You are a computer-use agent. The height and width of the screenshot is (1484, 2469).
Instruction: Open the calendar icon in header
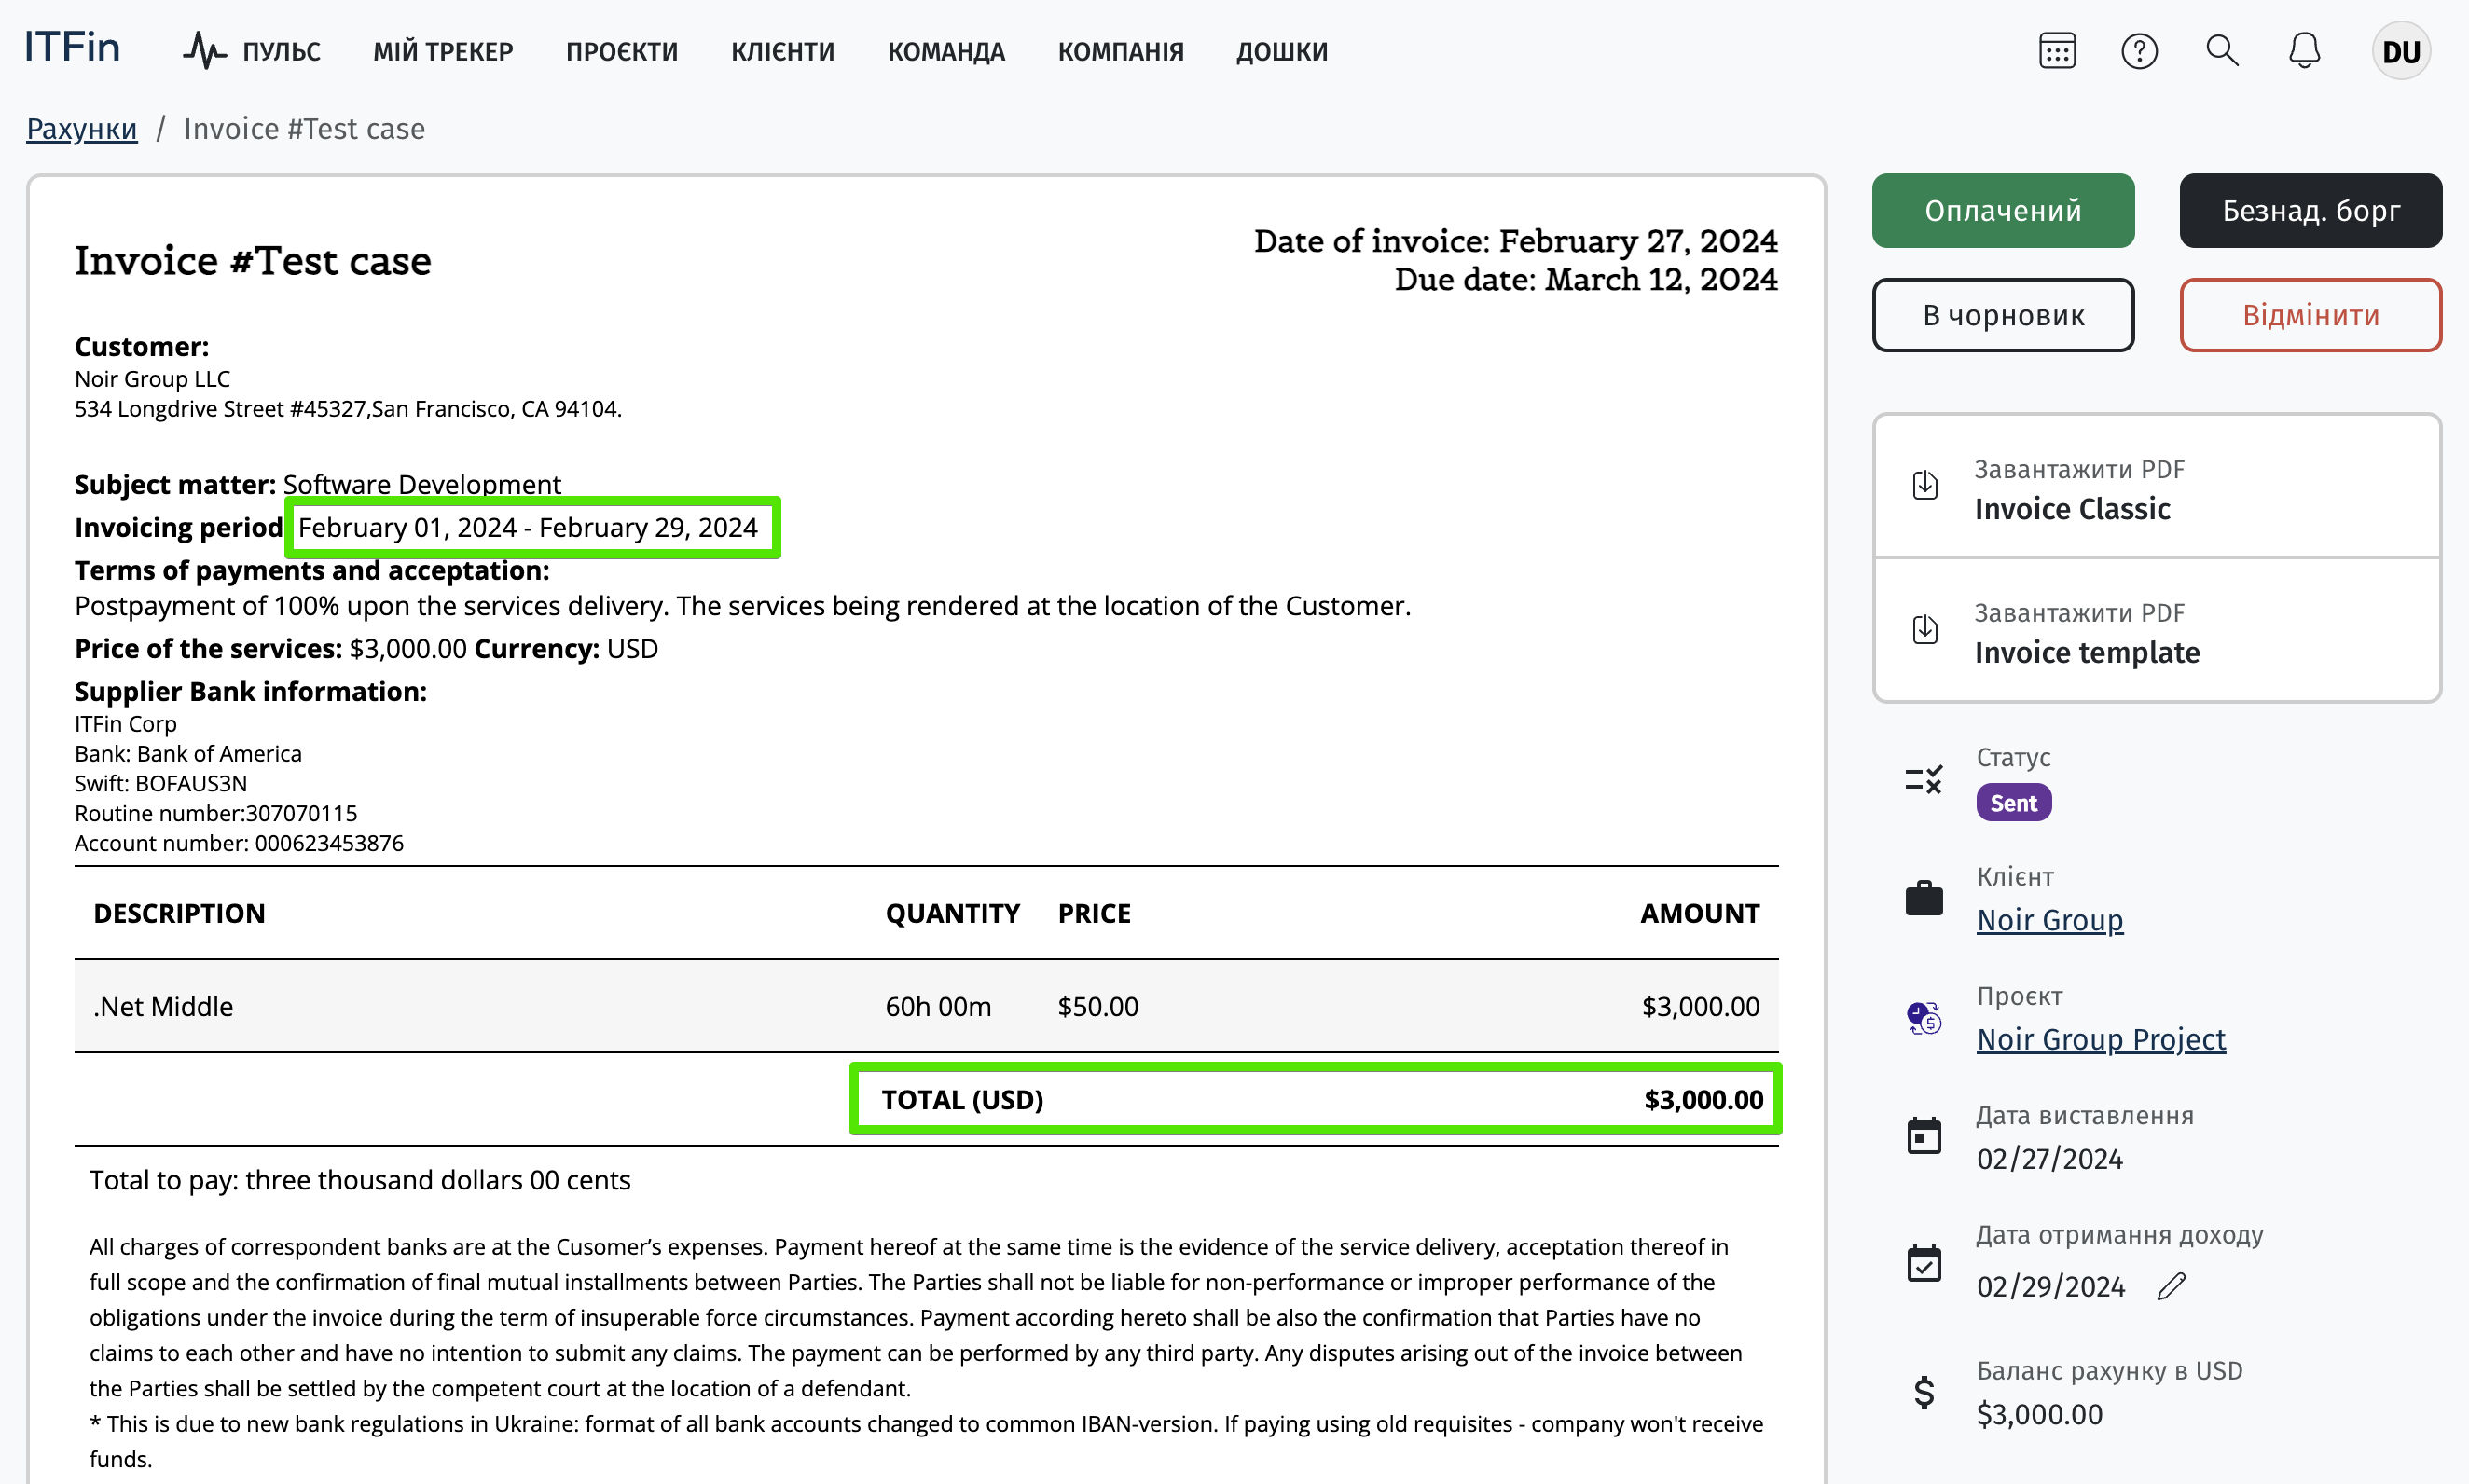click(2057, 51)
